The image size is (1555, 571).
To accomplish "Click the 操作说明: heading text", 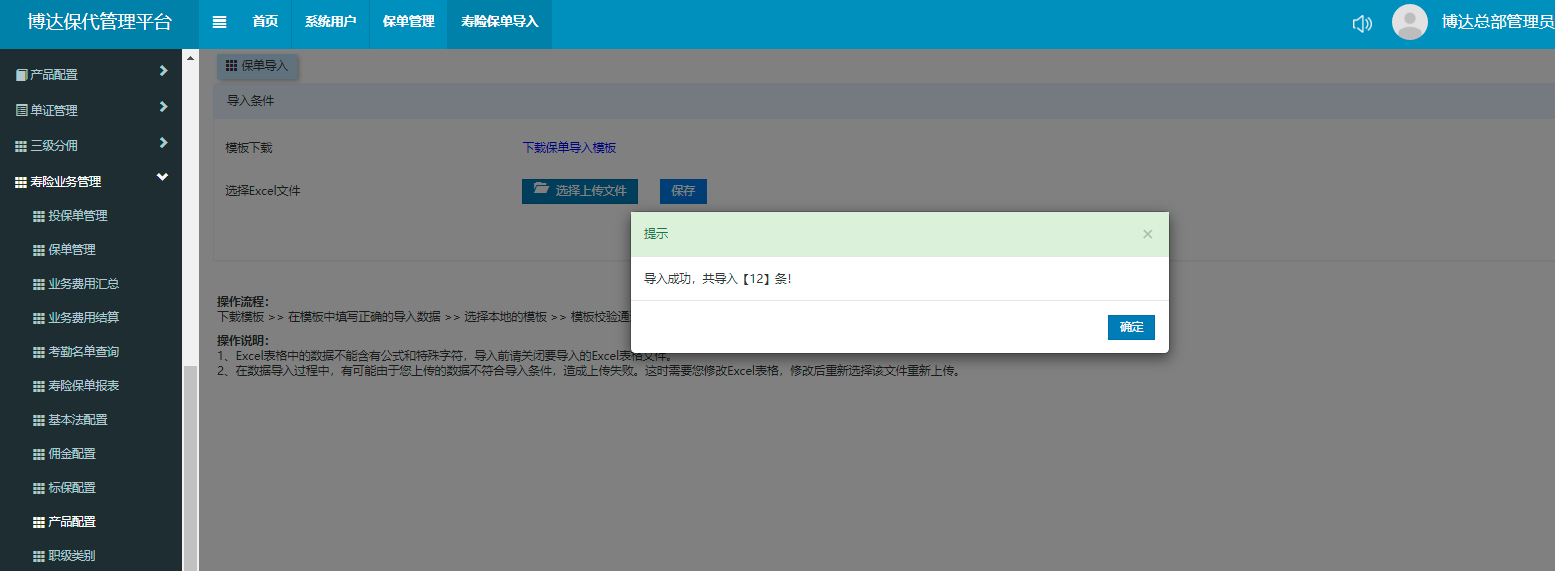I will tap(243, 341).
